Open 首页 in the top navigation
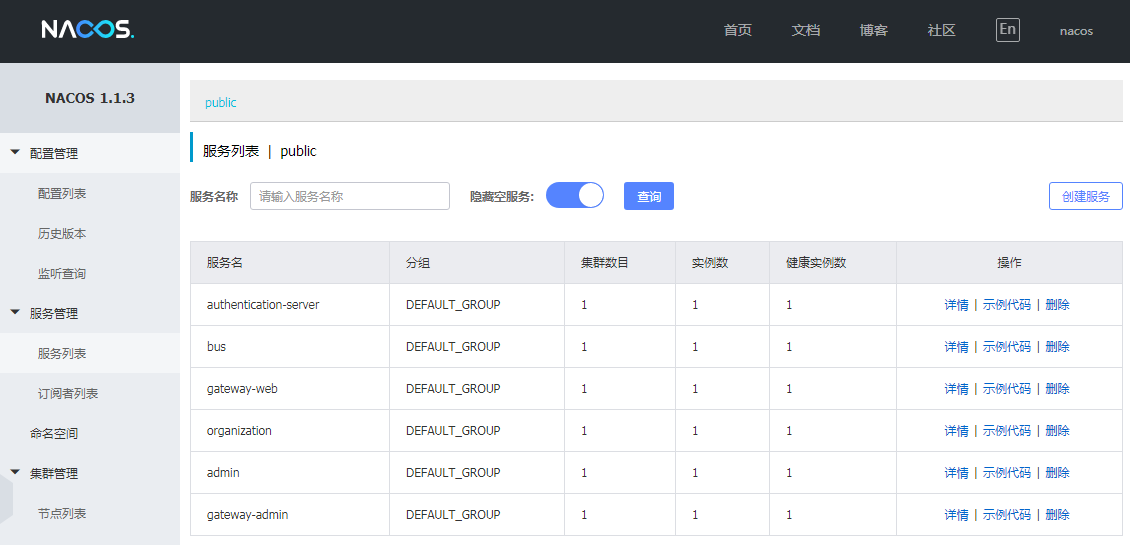 738,30
